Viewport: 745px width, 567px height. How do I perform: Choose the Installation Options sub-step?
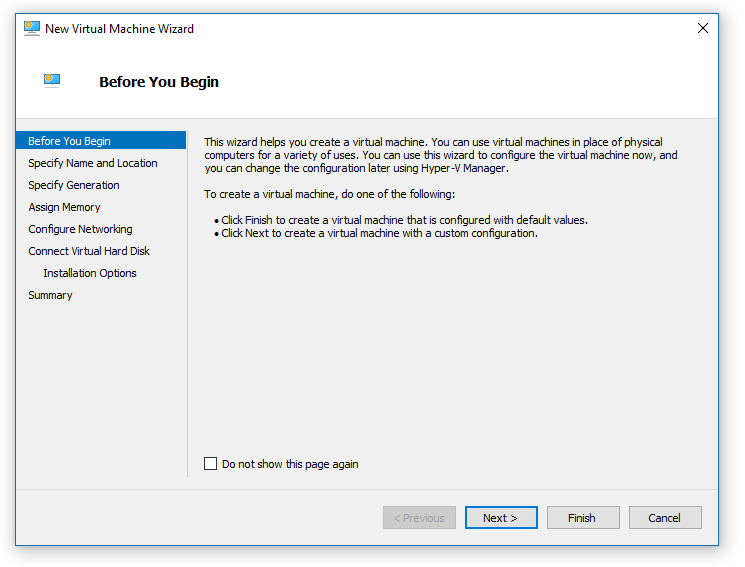[90, 273]
